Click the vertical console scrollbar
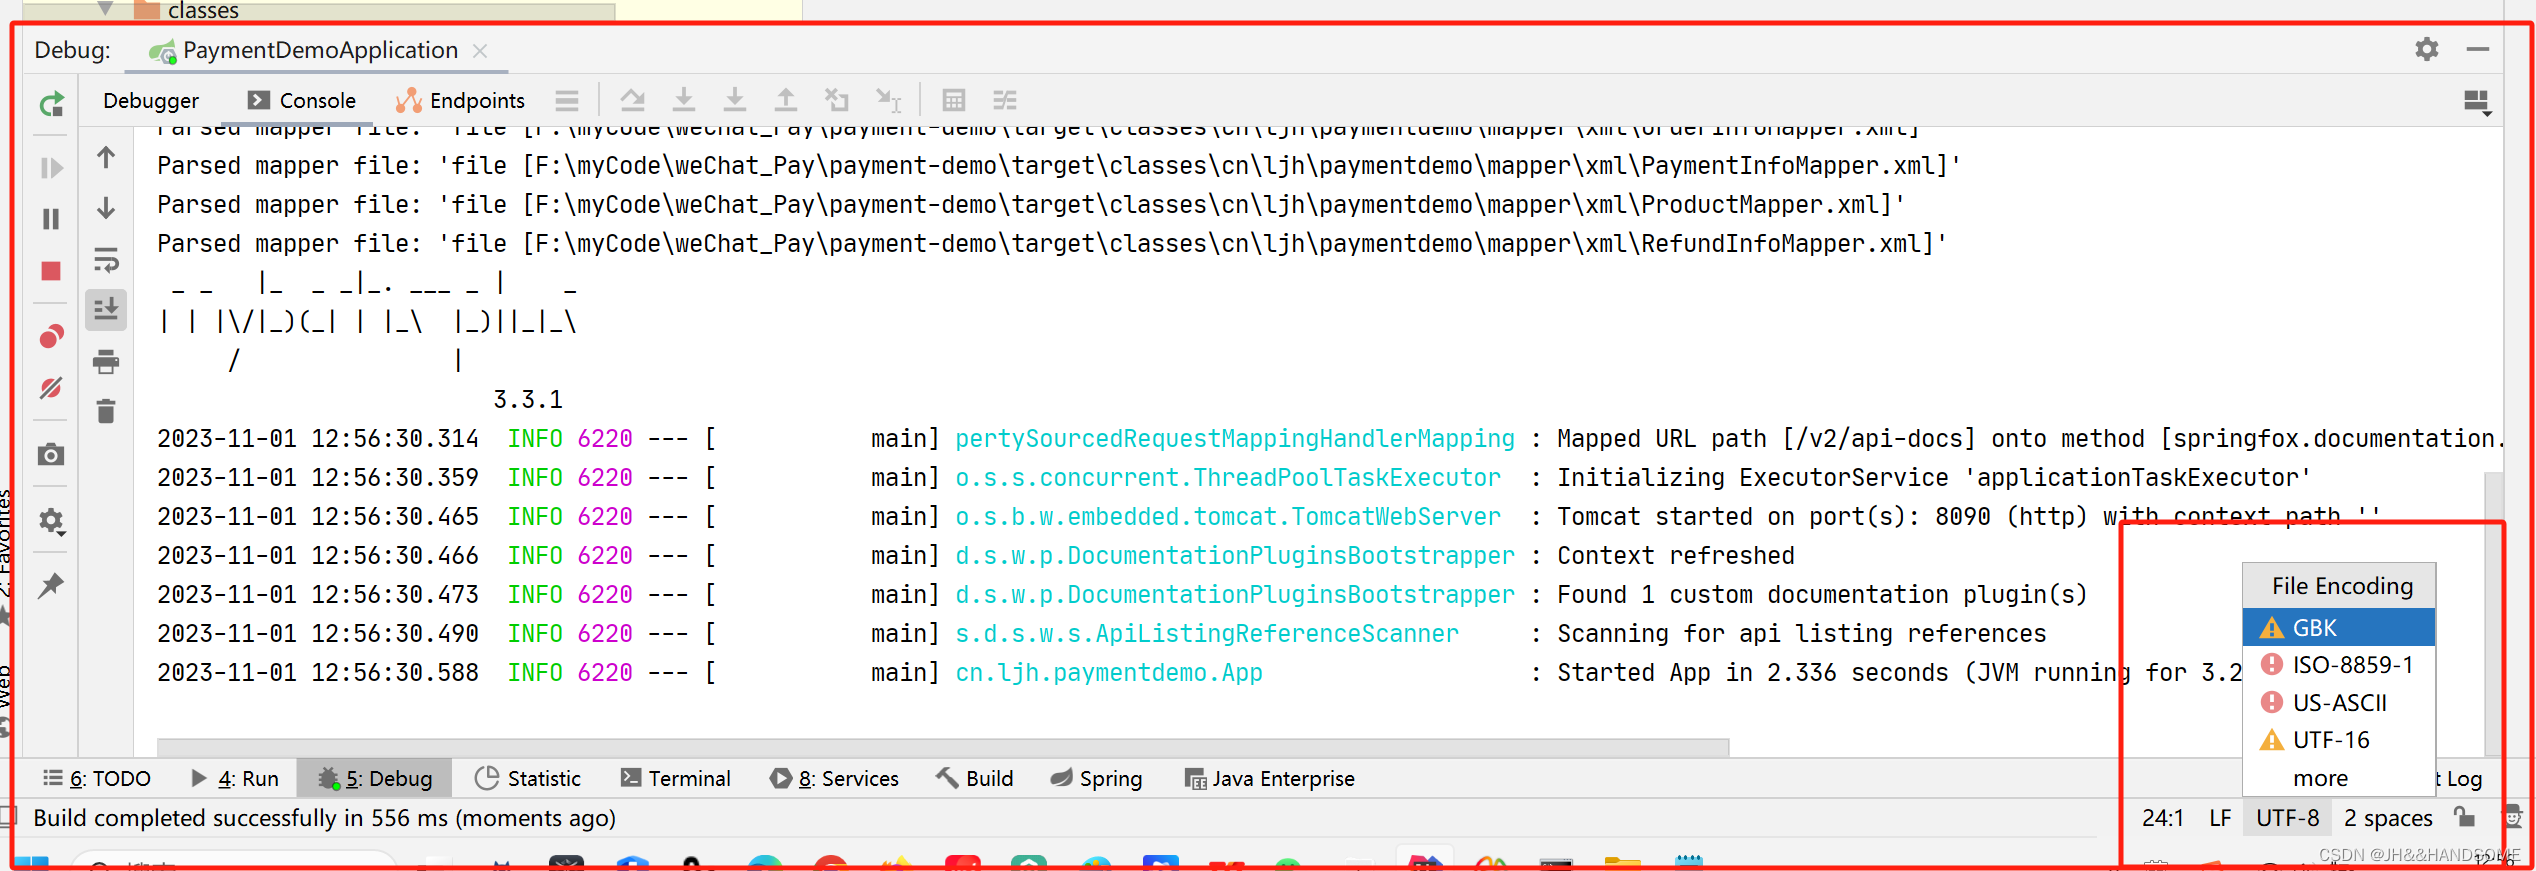 (x=2494, y=612)
